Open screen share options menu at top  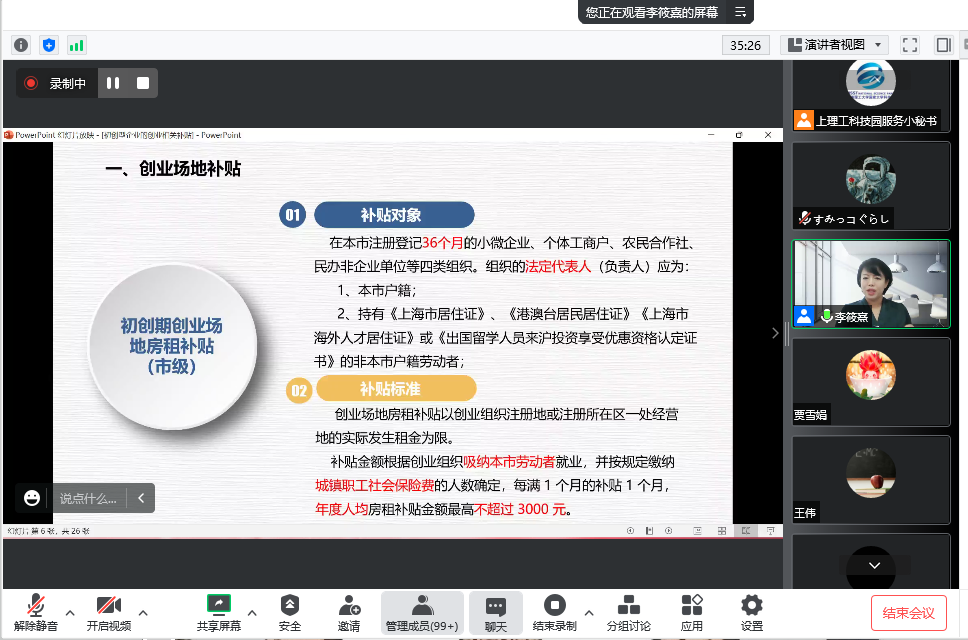(740, 12)
